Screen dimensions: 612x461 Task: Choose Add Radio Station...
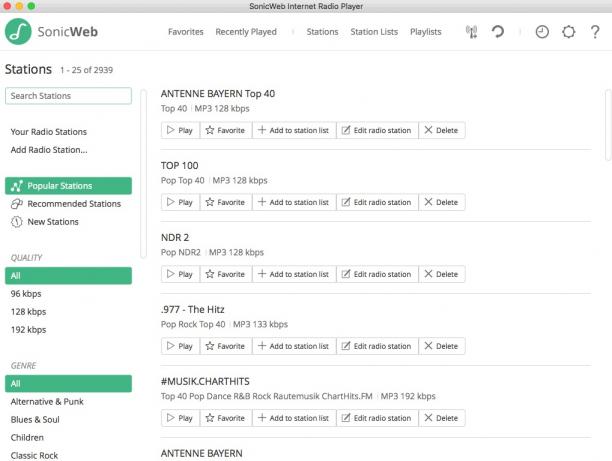point(49,150)
